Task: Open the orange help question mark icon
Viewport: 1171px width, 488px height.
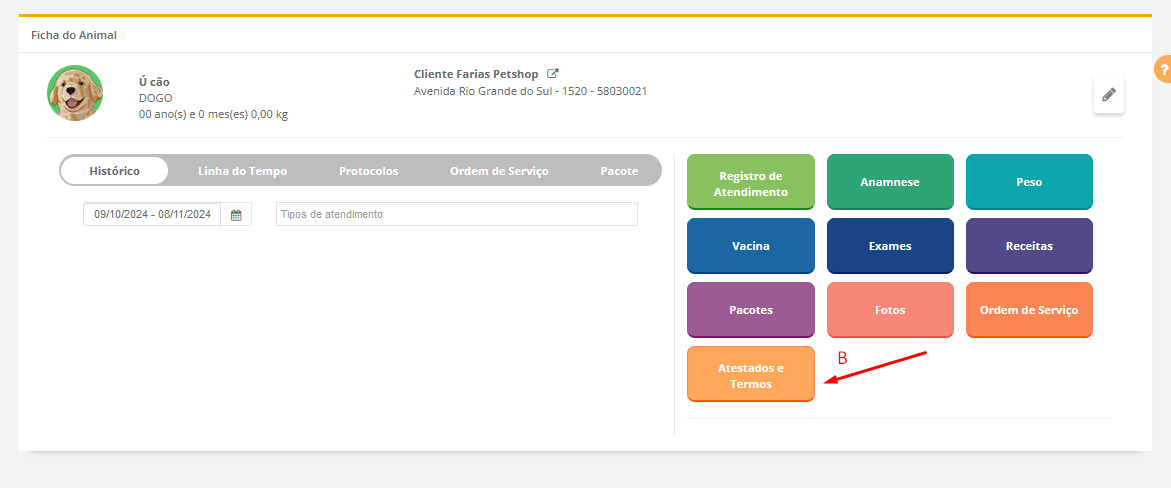Action: coord(1163,70)
